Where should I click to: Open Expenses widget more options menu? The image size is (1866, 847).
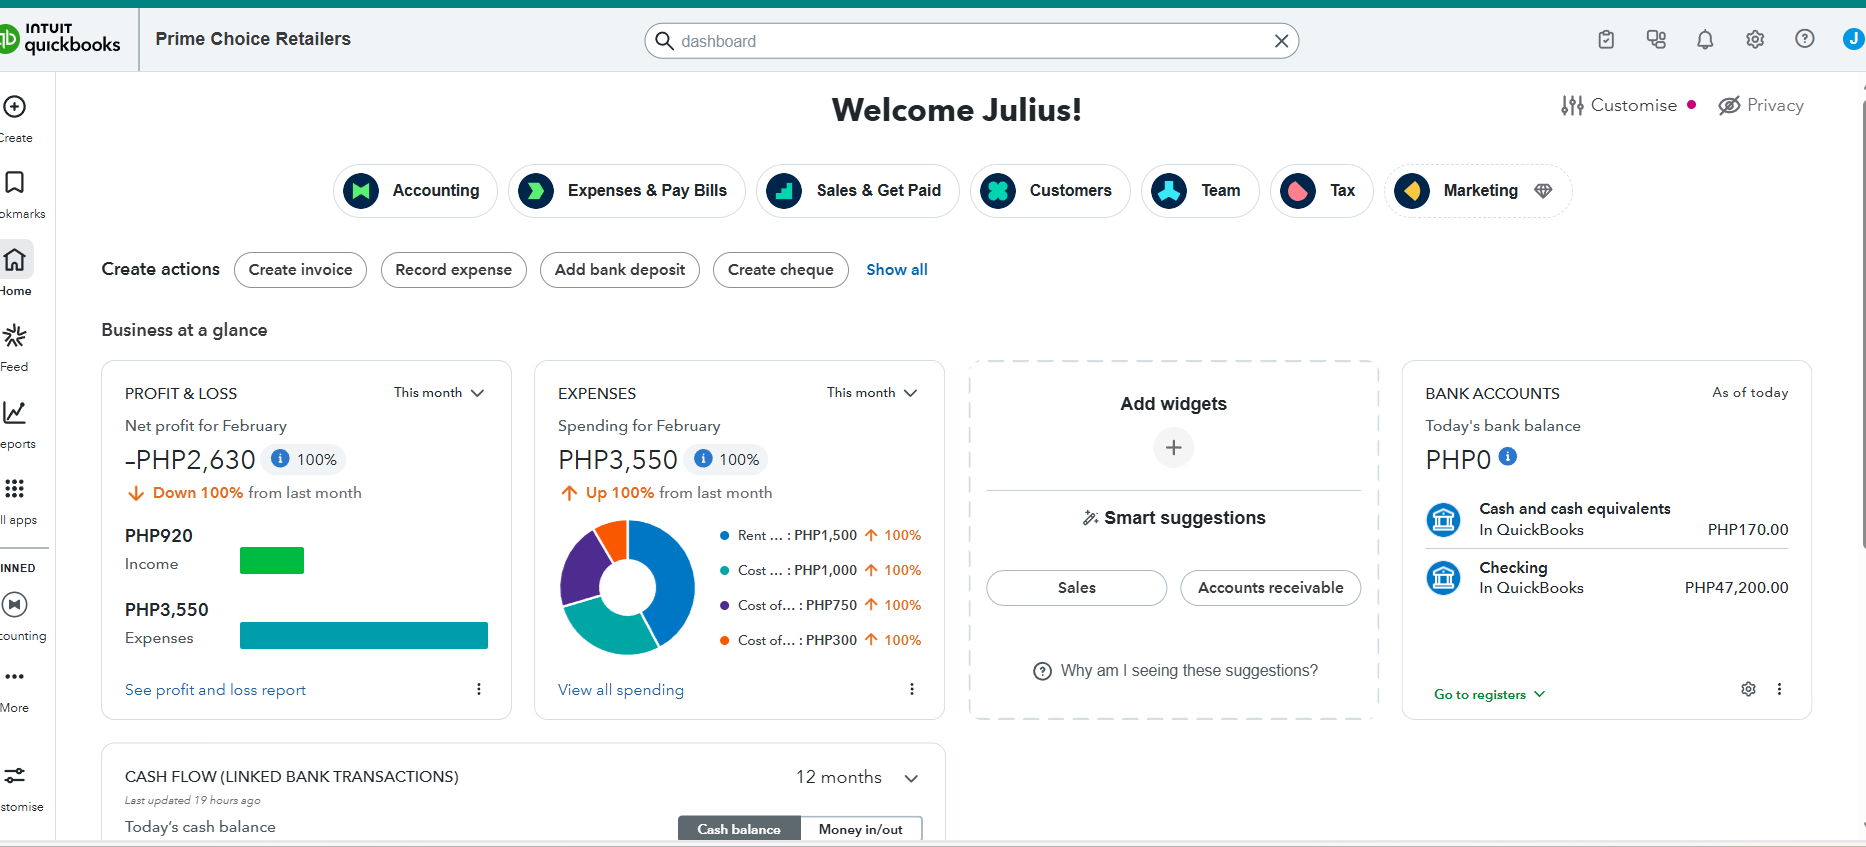(x=912, y=689)
